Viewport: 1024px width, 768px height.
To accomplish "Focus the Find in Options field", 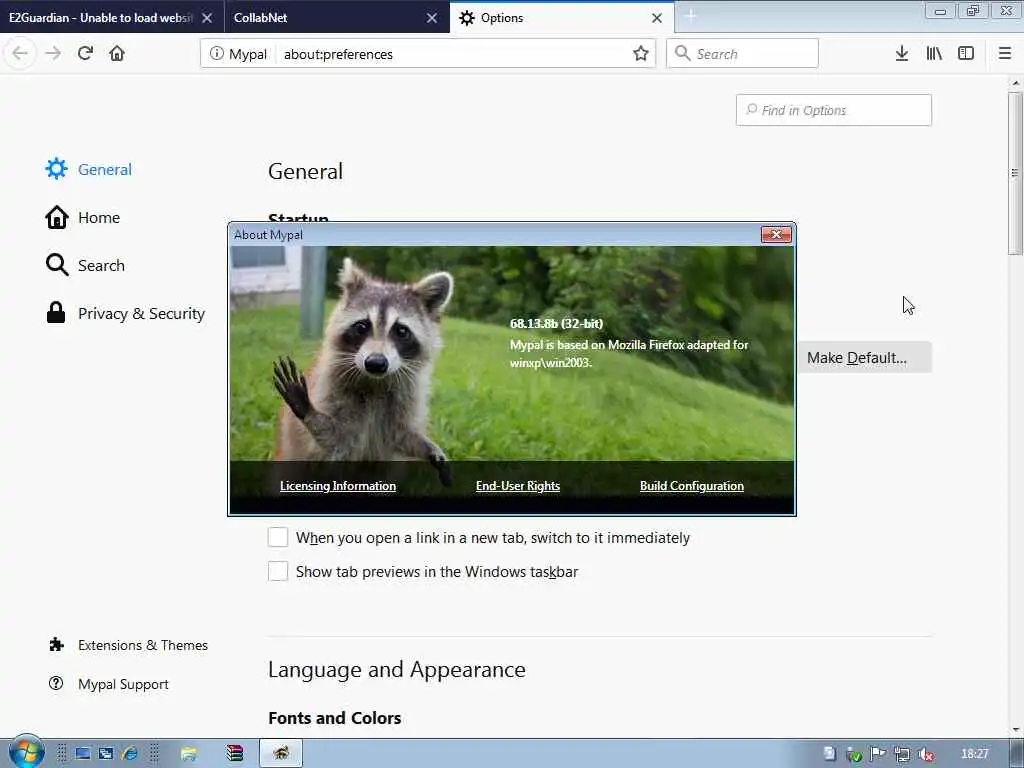I will [834, 110].
